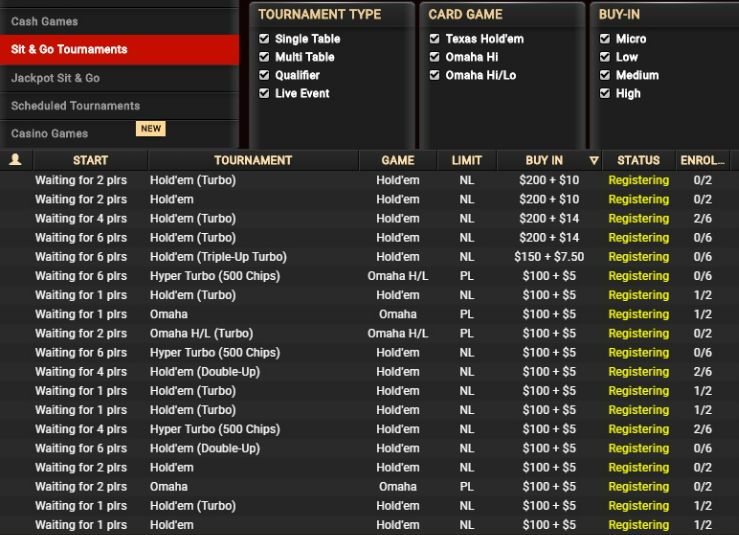739x535 pixels.
Task: Select Sit & Go Tournaments menu item
Action: click(119, 49)
